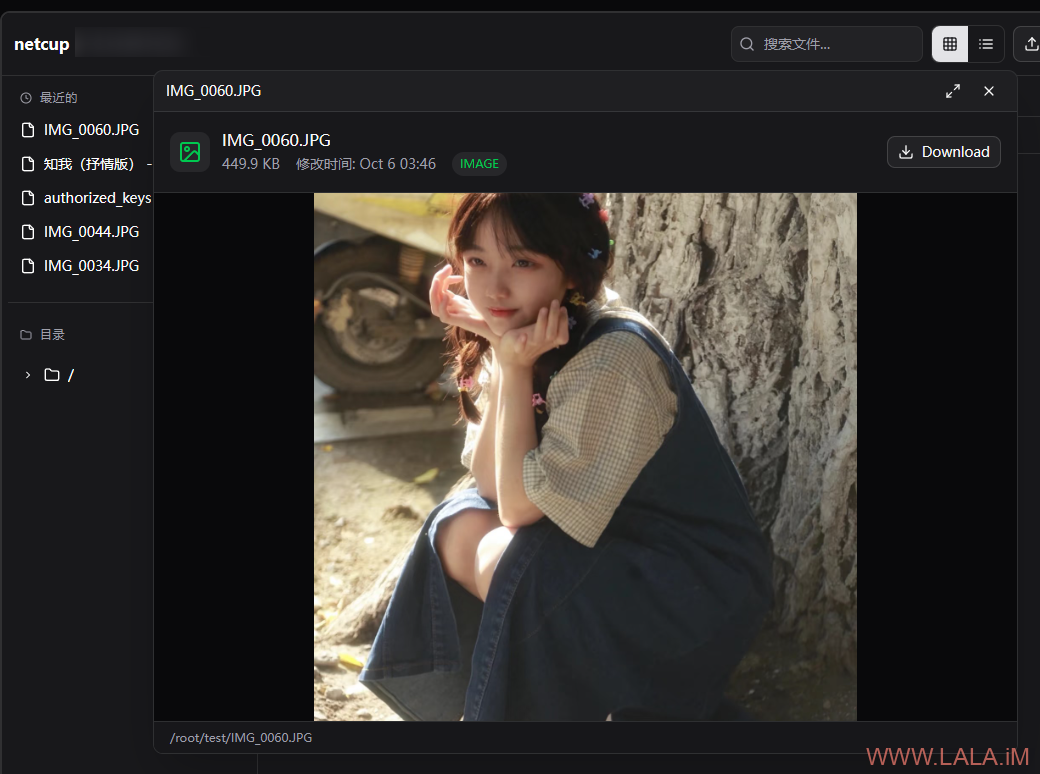Switch to grid view layout

tap(950, 44)
